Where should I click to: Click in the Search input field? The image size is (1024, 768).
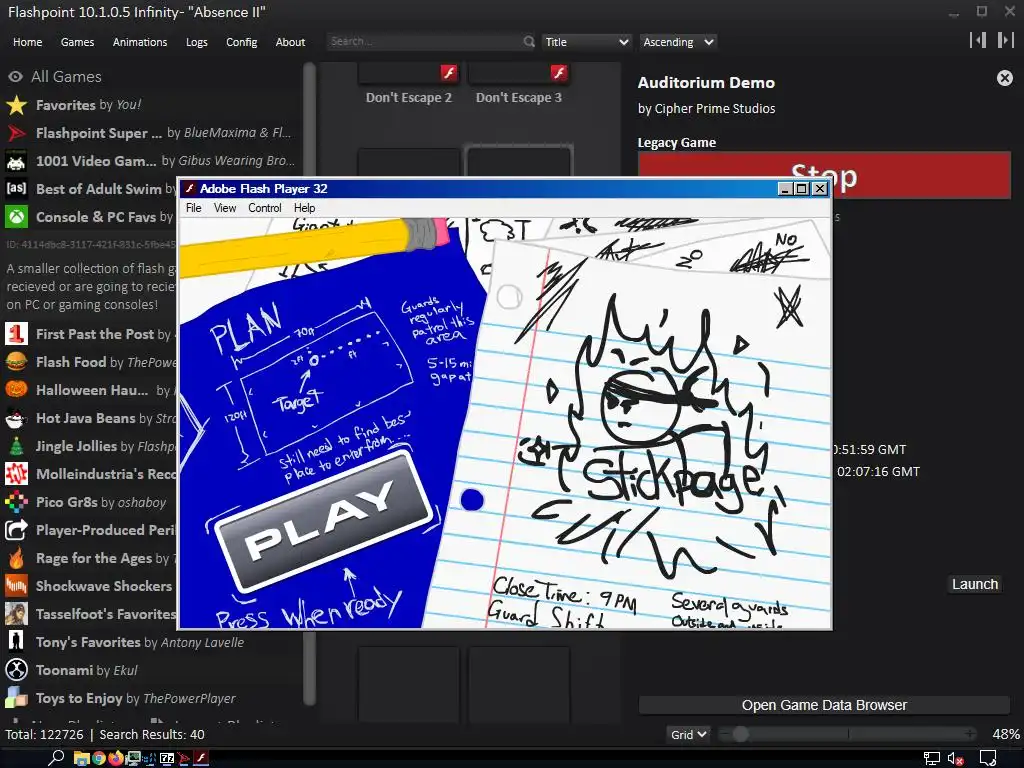click(424, 42)
